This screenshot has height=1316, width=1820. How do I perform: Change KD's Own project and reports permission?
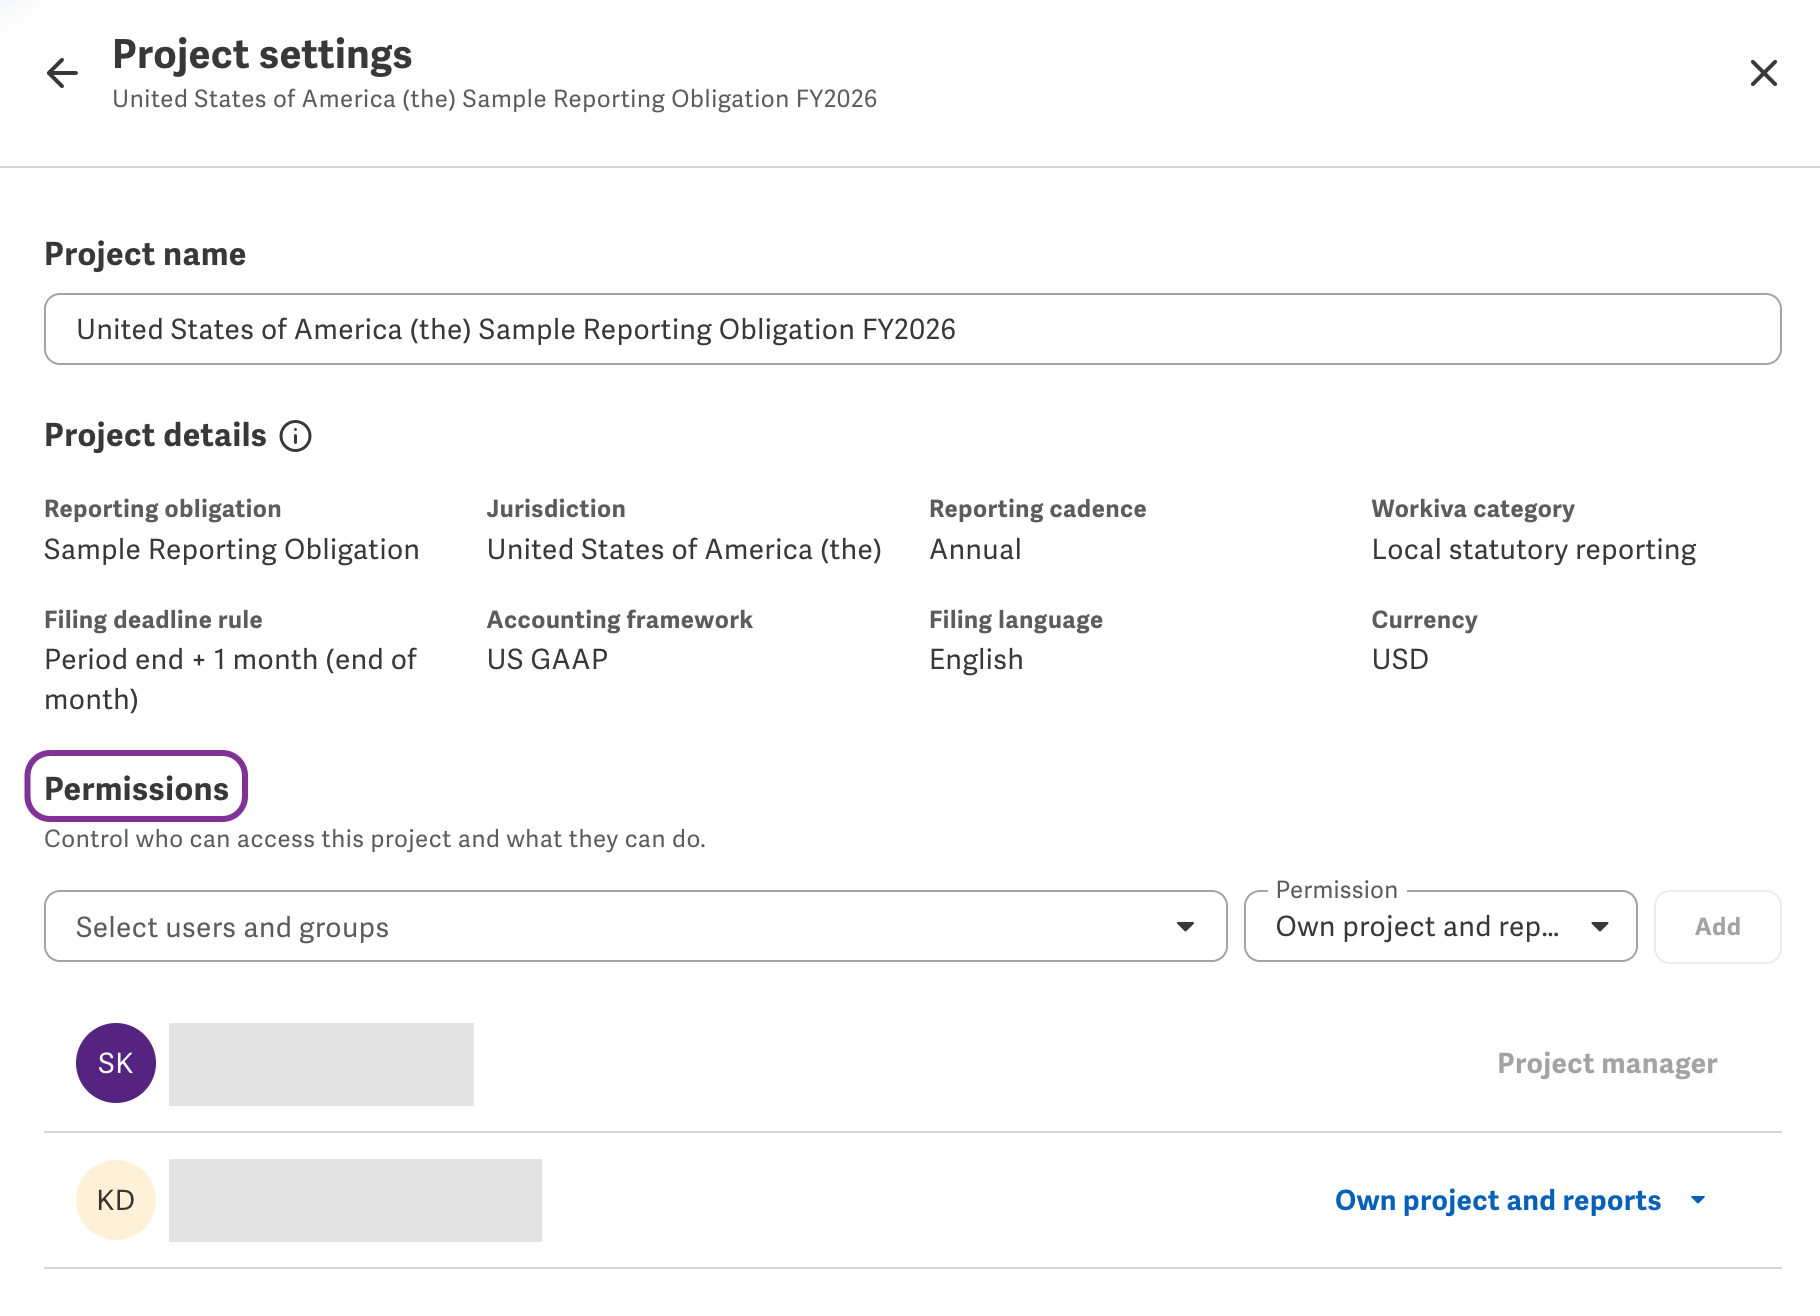click(x=1520, y=1200)
